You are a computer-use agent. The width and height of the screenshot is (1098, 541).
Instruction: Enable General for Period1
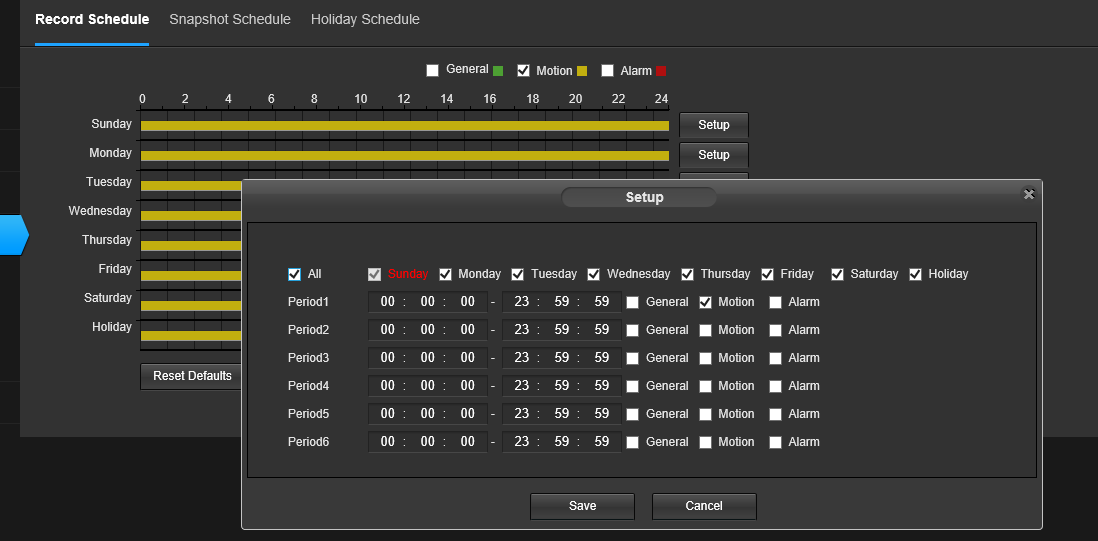point(632,302)
